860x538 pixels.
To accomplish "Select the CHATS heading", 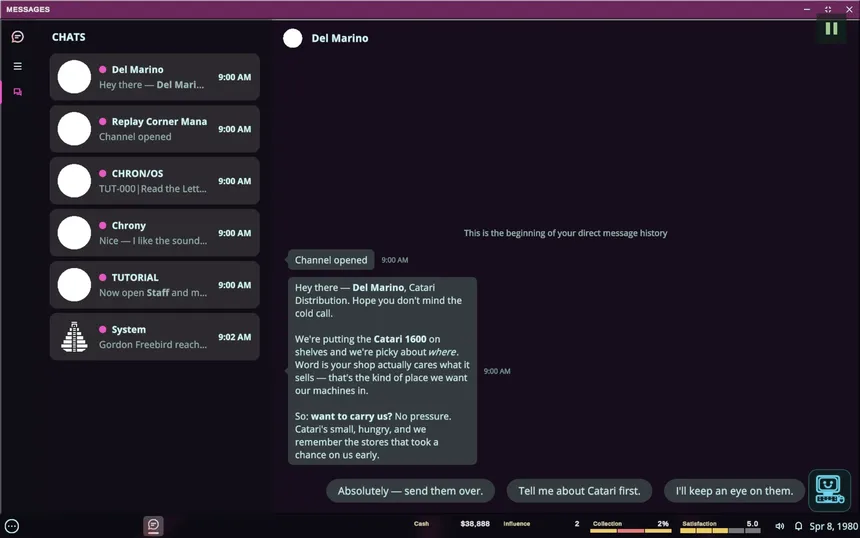I will [x=69, y=37].
